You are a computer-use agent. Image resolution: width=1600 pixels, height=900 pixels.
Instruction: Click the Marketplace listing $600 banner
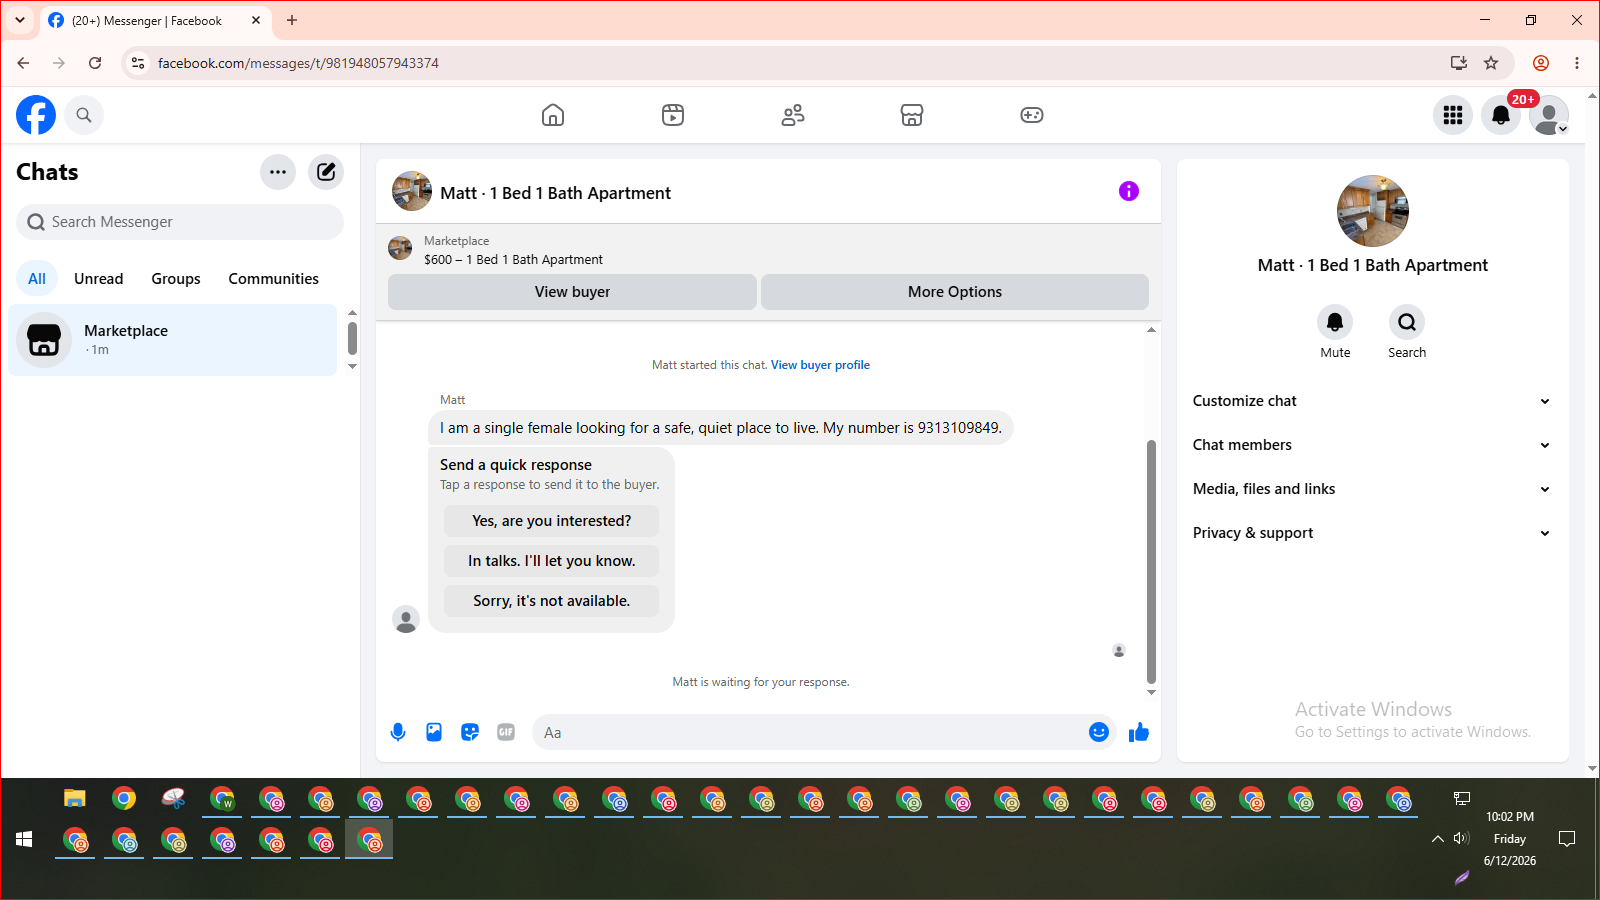[768, 250]
